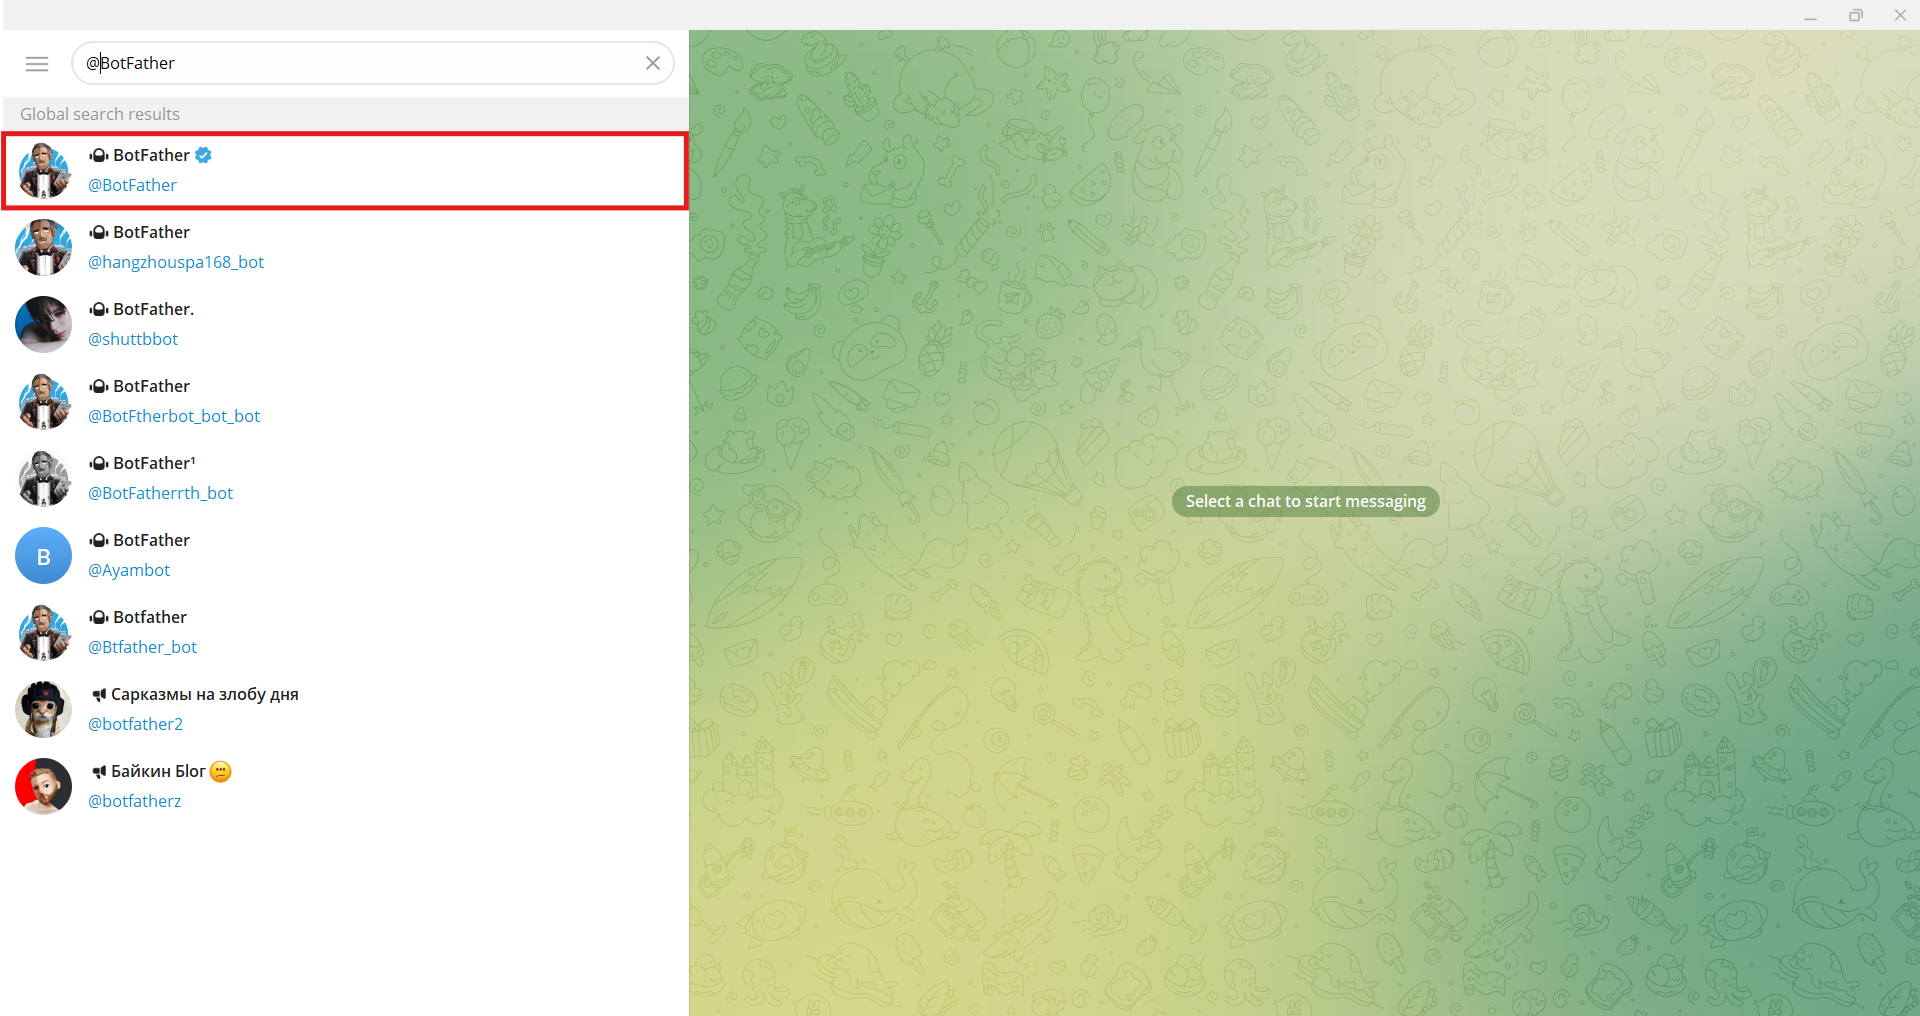Clear the search field text

[x=653, y=63]
